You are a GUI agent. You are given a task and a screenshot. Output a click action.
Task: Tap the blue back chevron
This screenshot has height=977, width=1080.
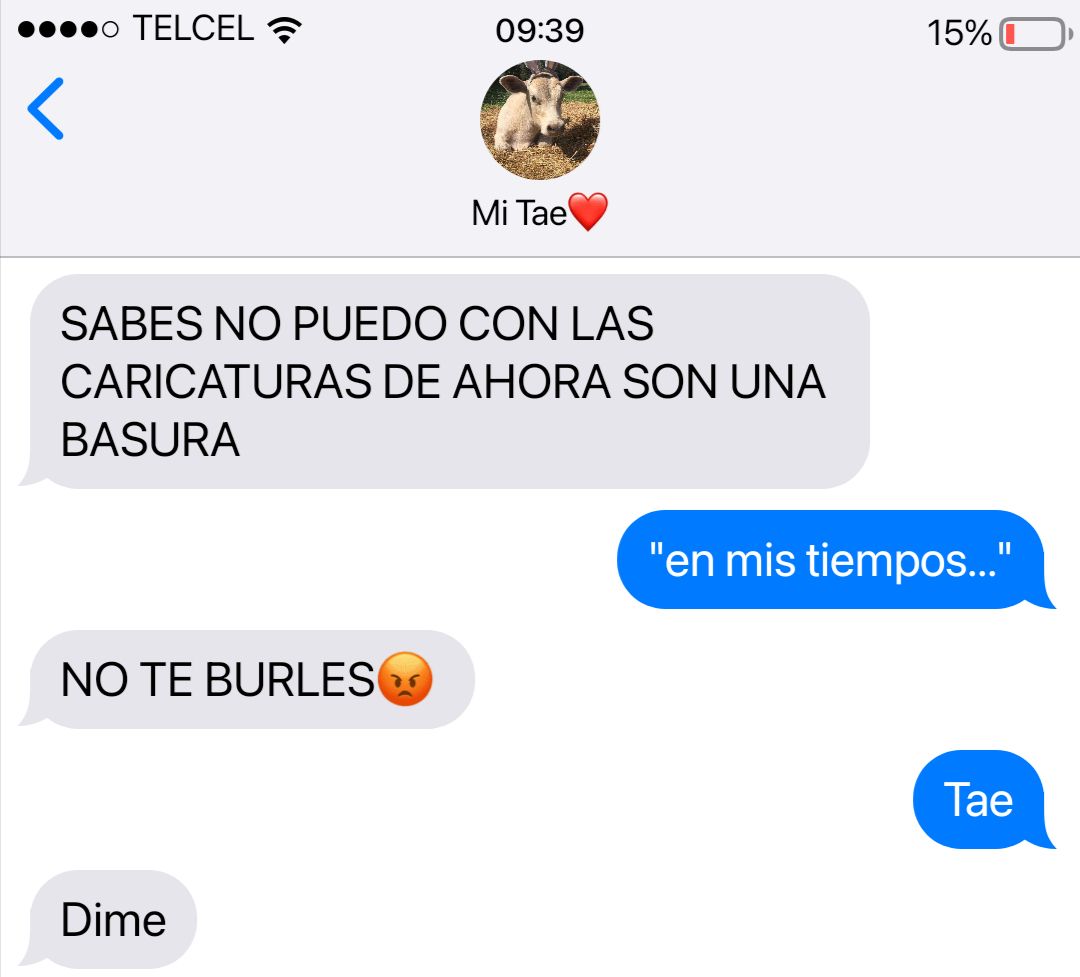point(45,109)
